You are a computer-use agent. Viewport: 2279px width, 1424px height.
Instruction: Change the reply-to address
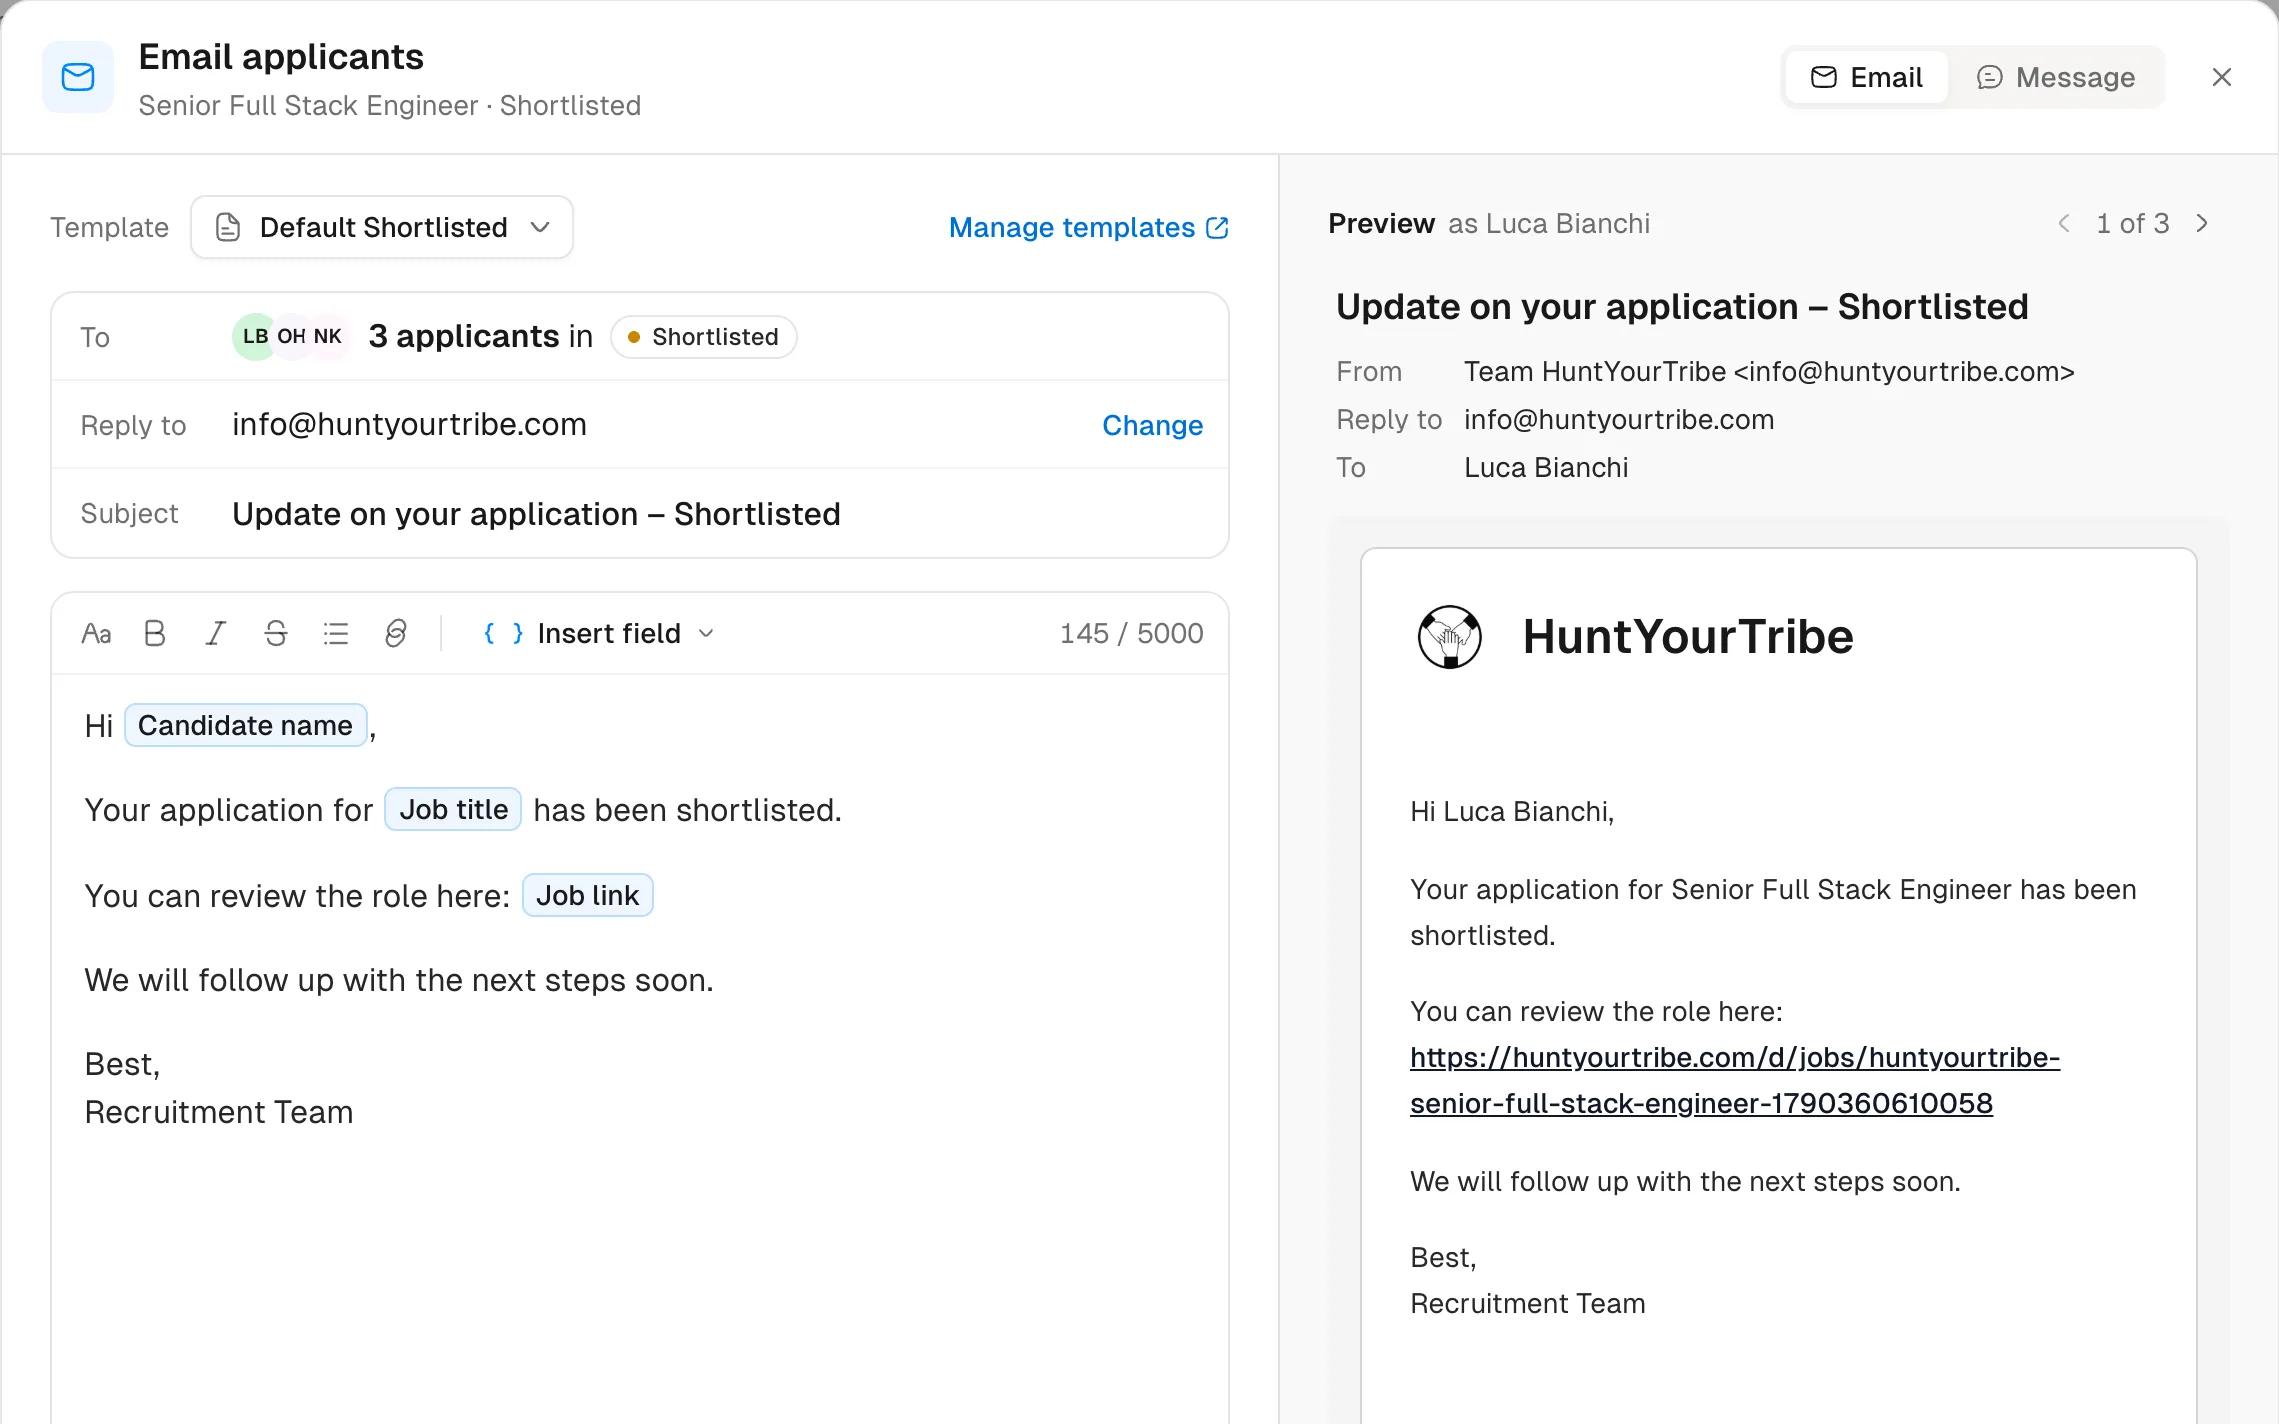[1152, 426]
